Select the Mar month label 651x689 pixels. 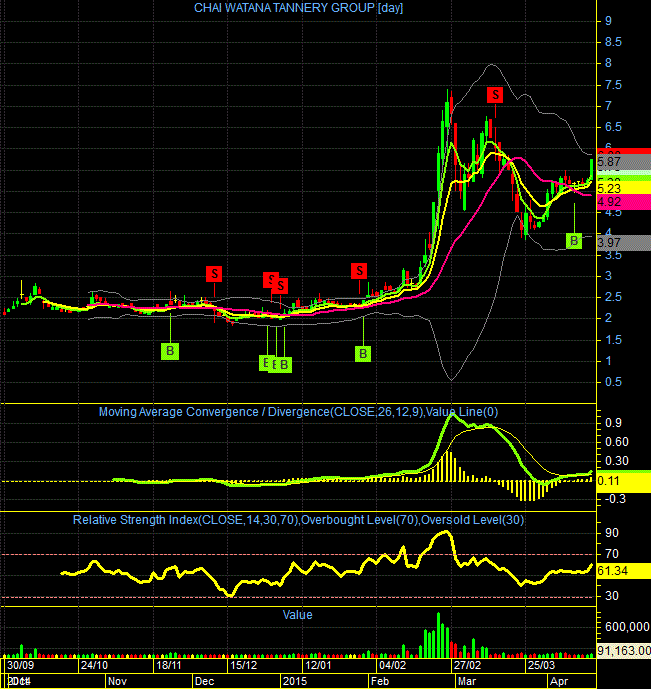pyautogui.click(x=467, y=682)
